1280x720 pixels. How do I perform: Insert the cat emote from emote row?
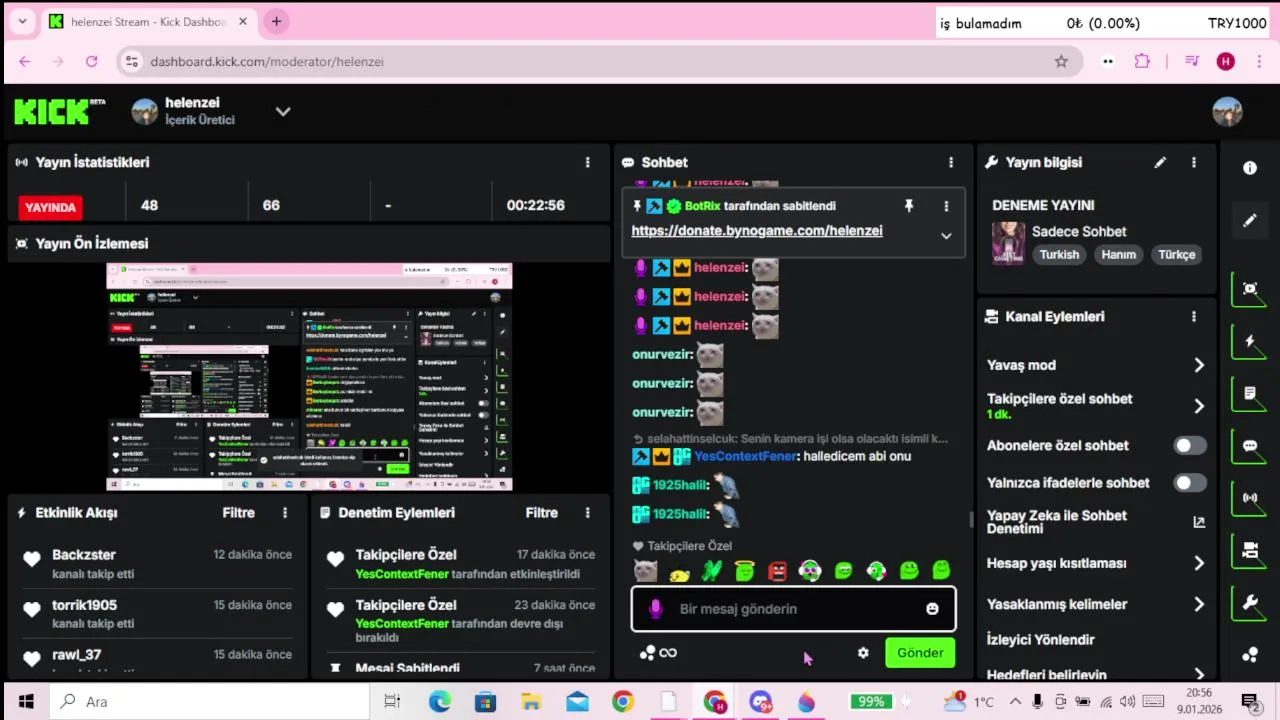coord(646,571)
